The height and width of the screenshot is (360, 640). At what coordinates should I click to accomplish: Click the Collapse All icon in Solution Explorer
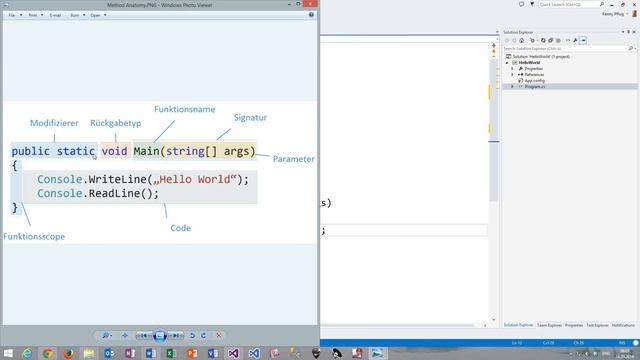pos(551,40)
